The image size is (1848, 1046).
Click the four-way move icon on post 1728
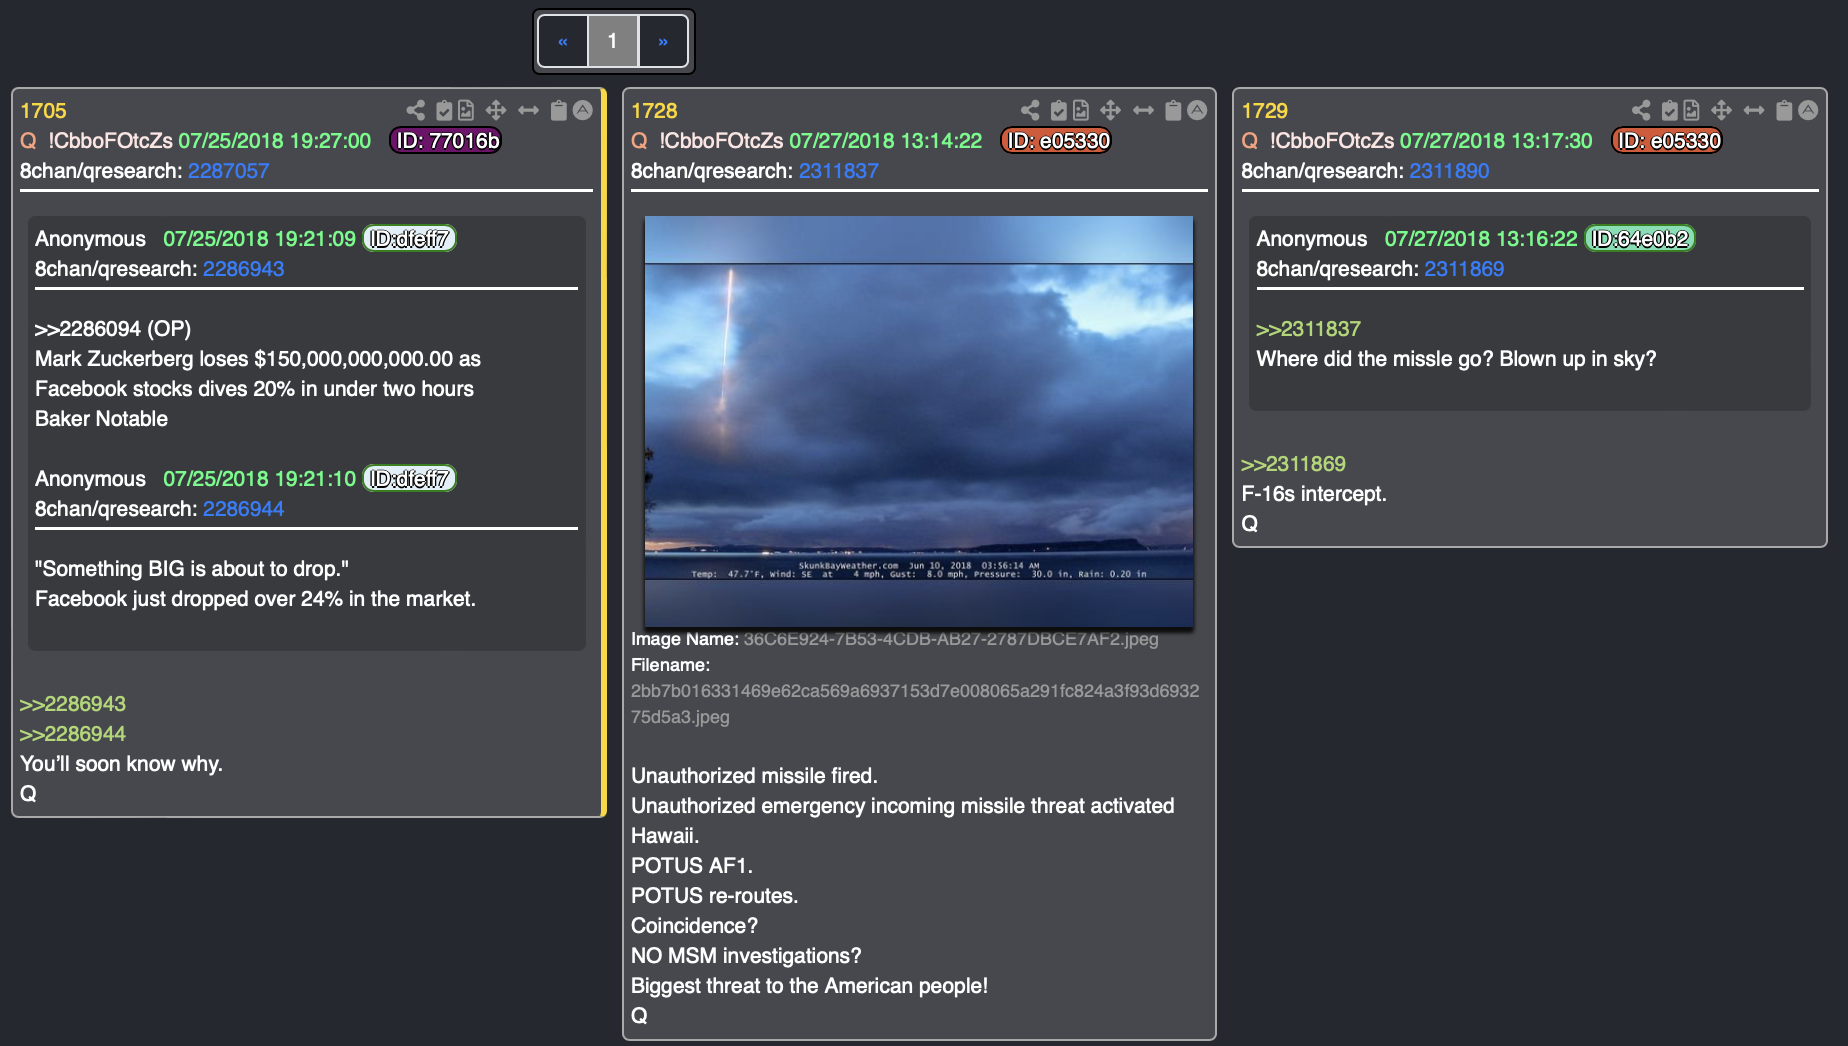click(x=1110, y=110)
